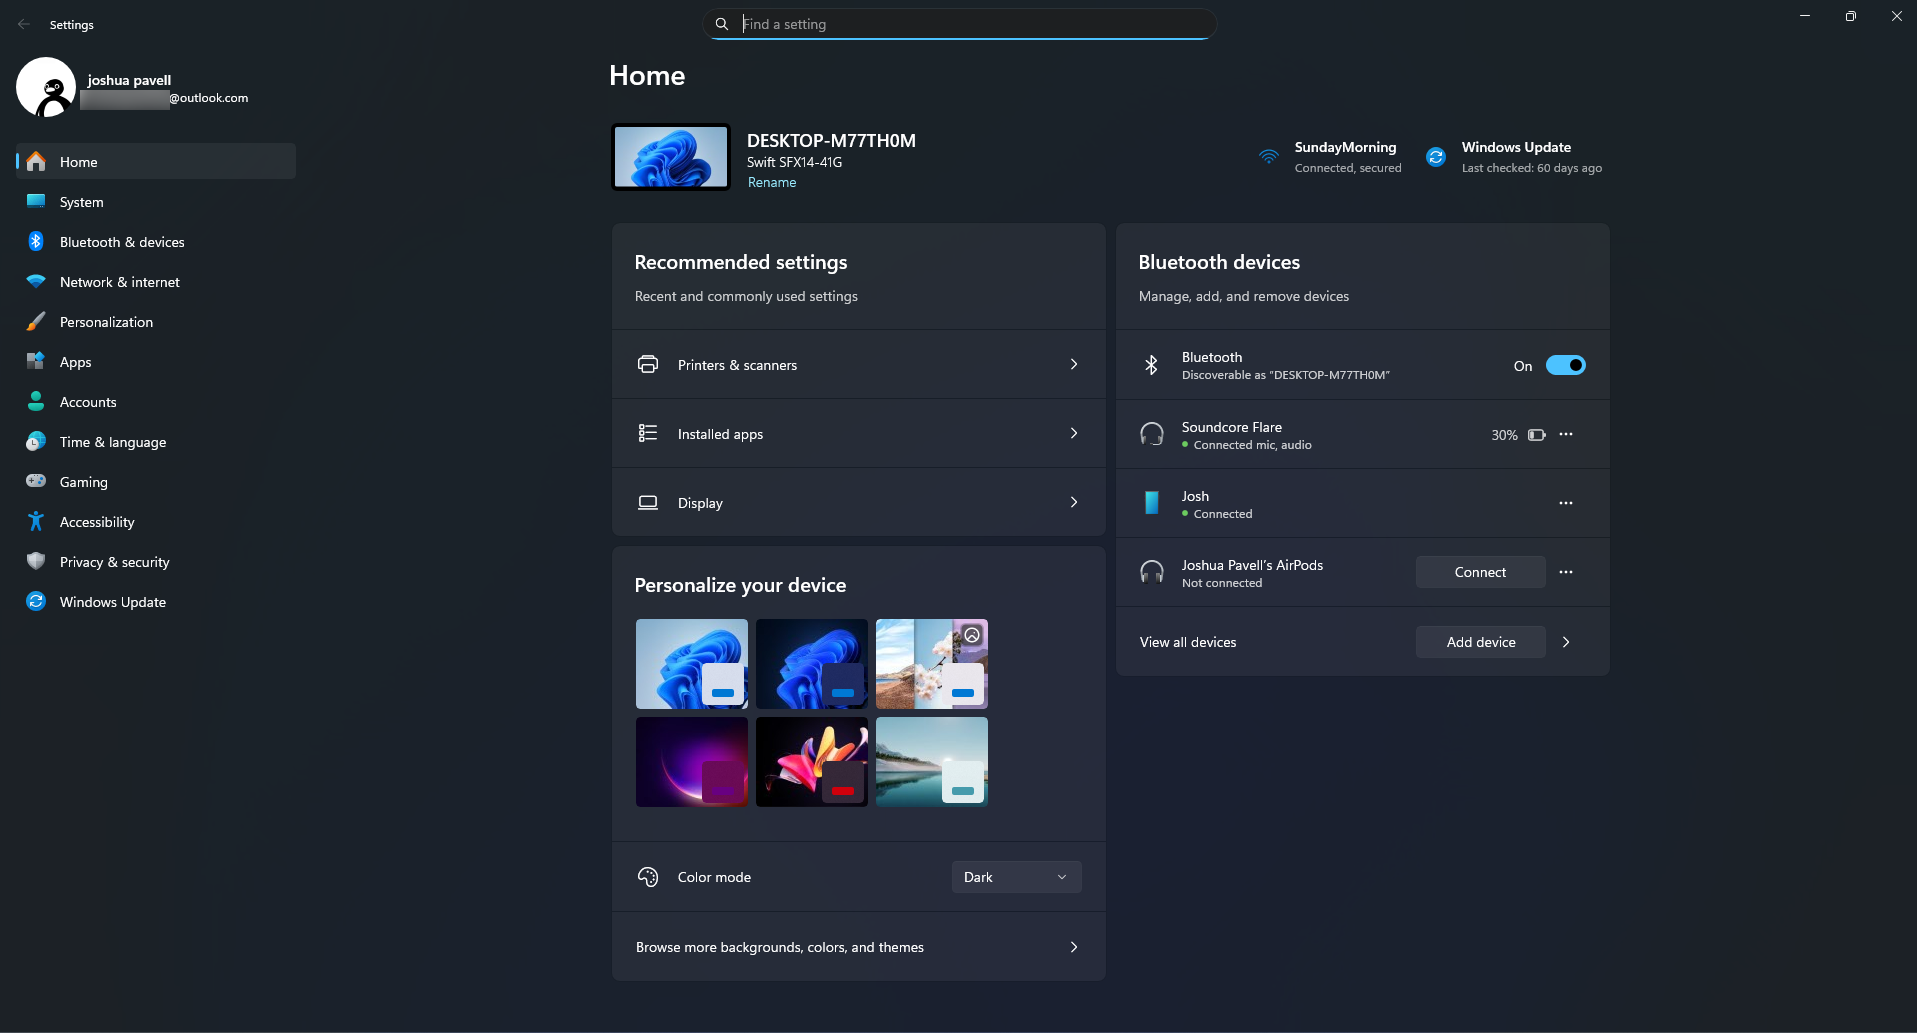Viewport: 1917px width, 1033px height.
Task: Click the Time & language clock icon
Action: coord(36,441)
